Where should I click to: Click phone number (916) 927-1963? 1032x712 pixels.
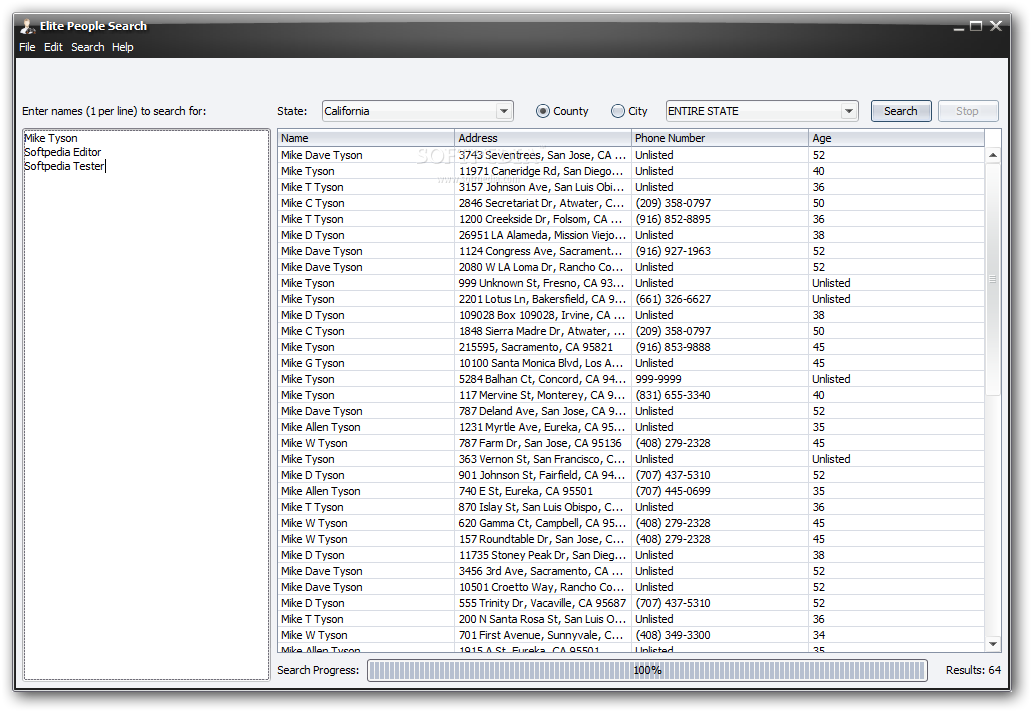point(673,251)
